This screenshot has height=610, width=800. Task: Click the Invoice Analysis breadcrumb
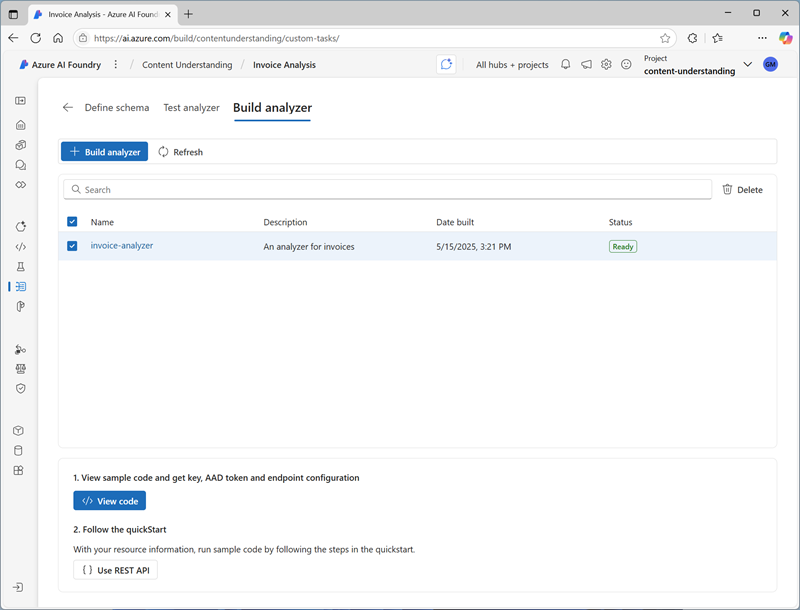coord(284,65)
